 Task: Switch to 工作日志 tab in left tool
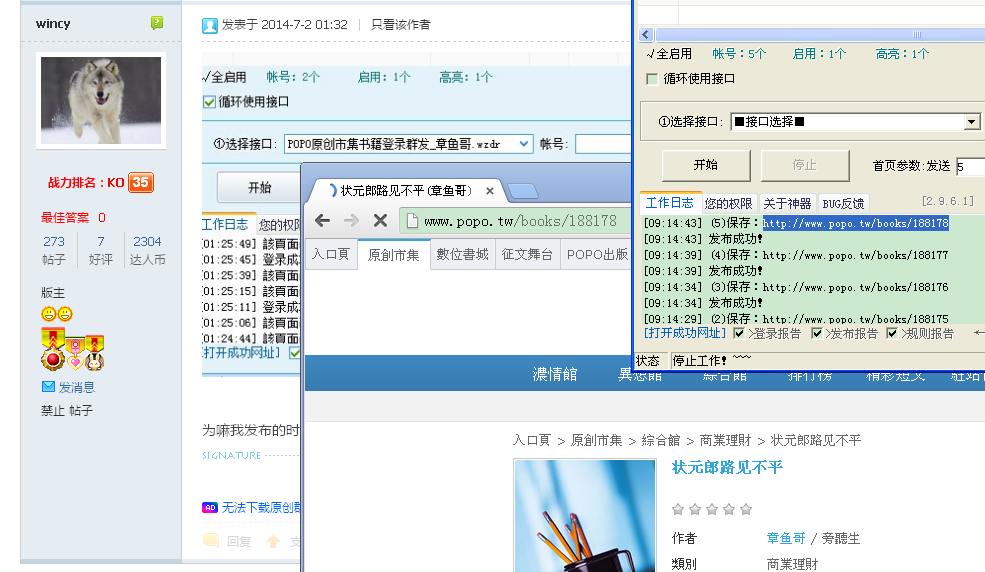[224, 224]
